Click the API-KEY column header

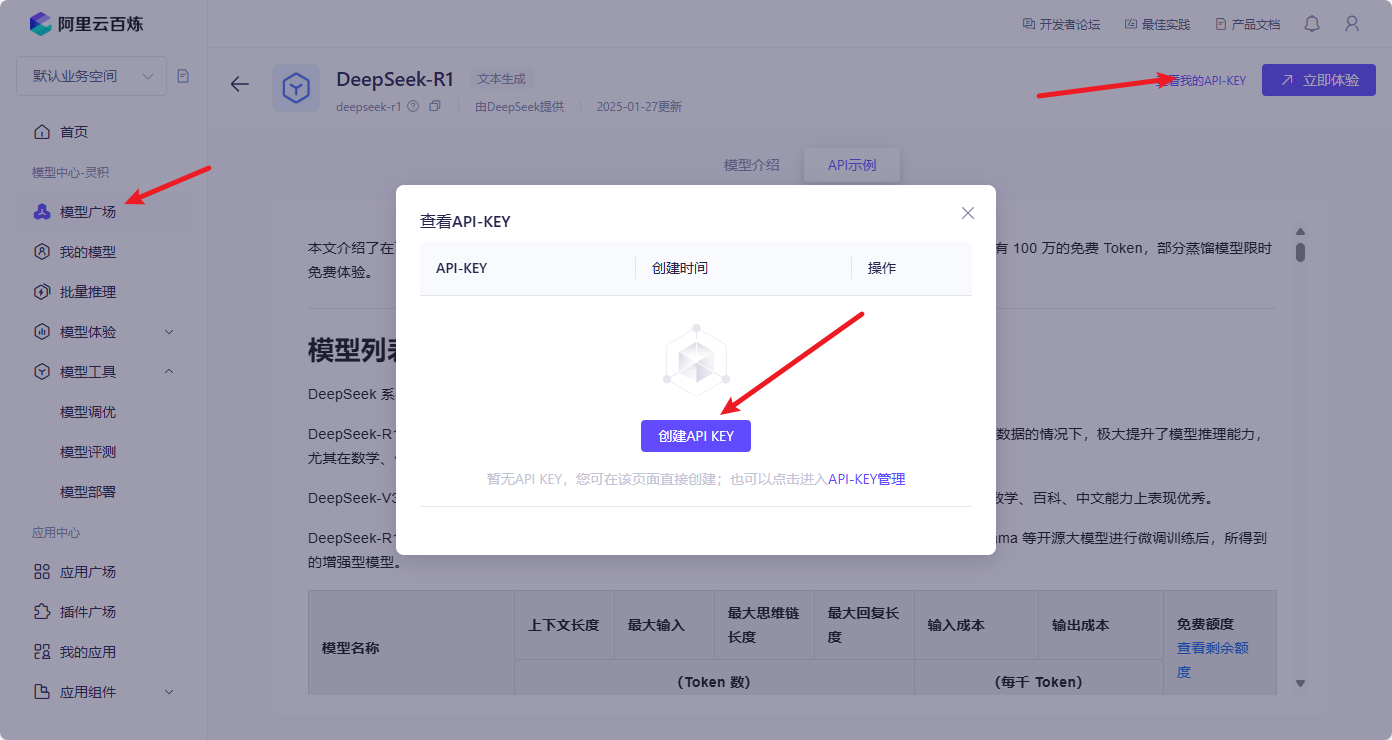(462, 268)
